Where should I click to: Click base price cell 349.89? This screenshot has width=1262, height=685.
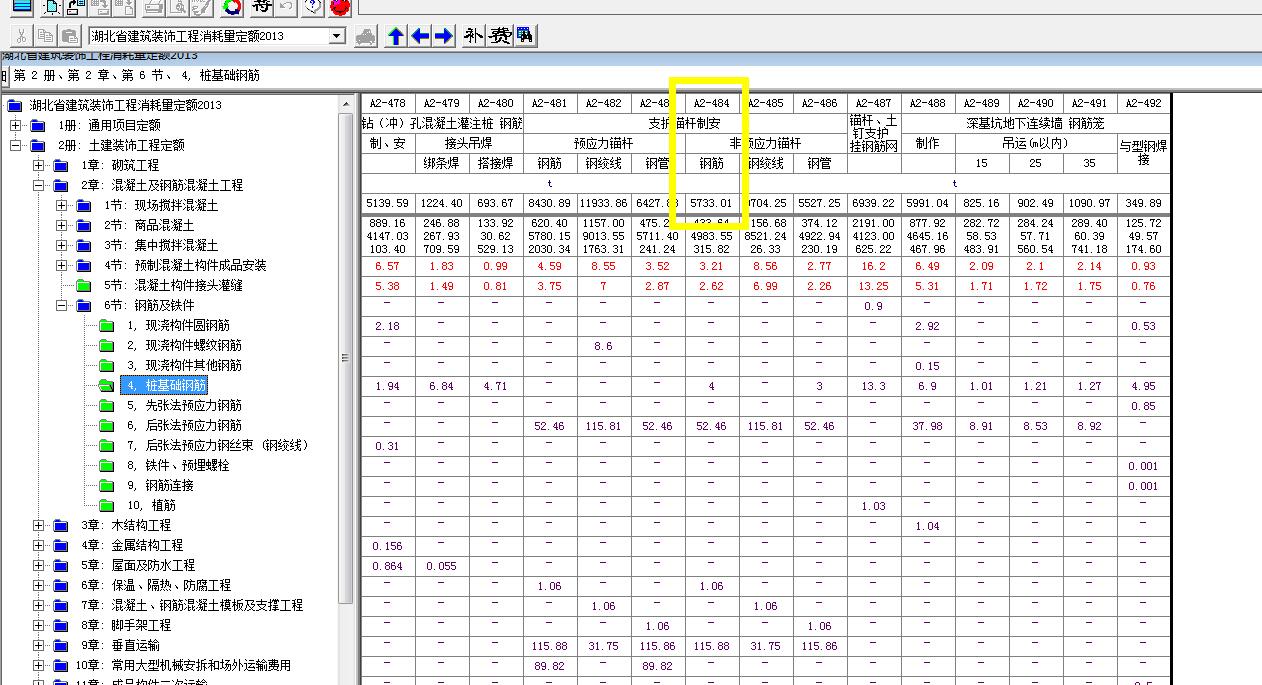pos(1143,203)
